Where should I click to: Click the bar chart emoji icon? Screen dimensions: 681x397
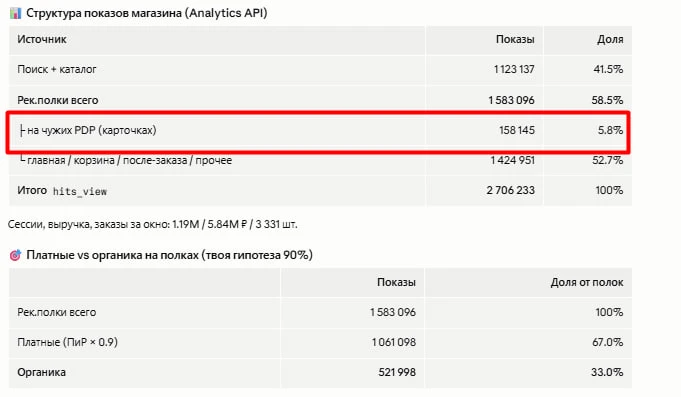pyautogui.click(x=15, y=13)
